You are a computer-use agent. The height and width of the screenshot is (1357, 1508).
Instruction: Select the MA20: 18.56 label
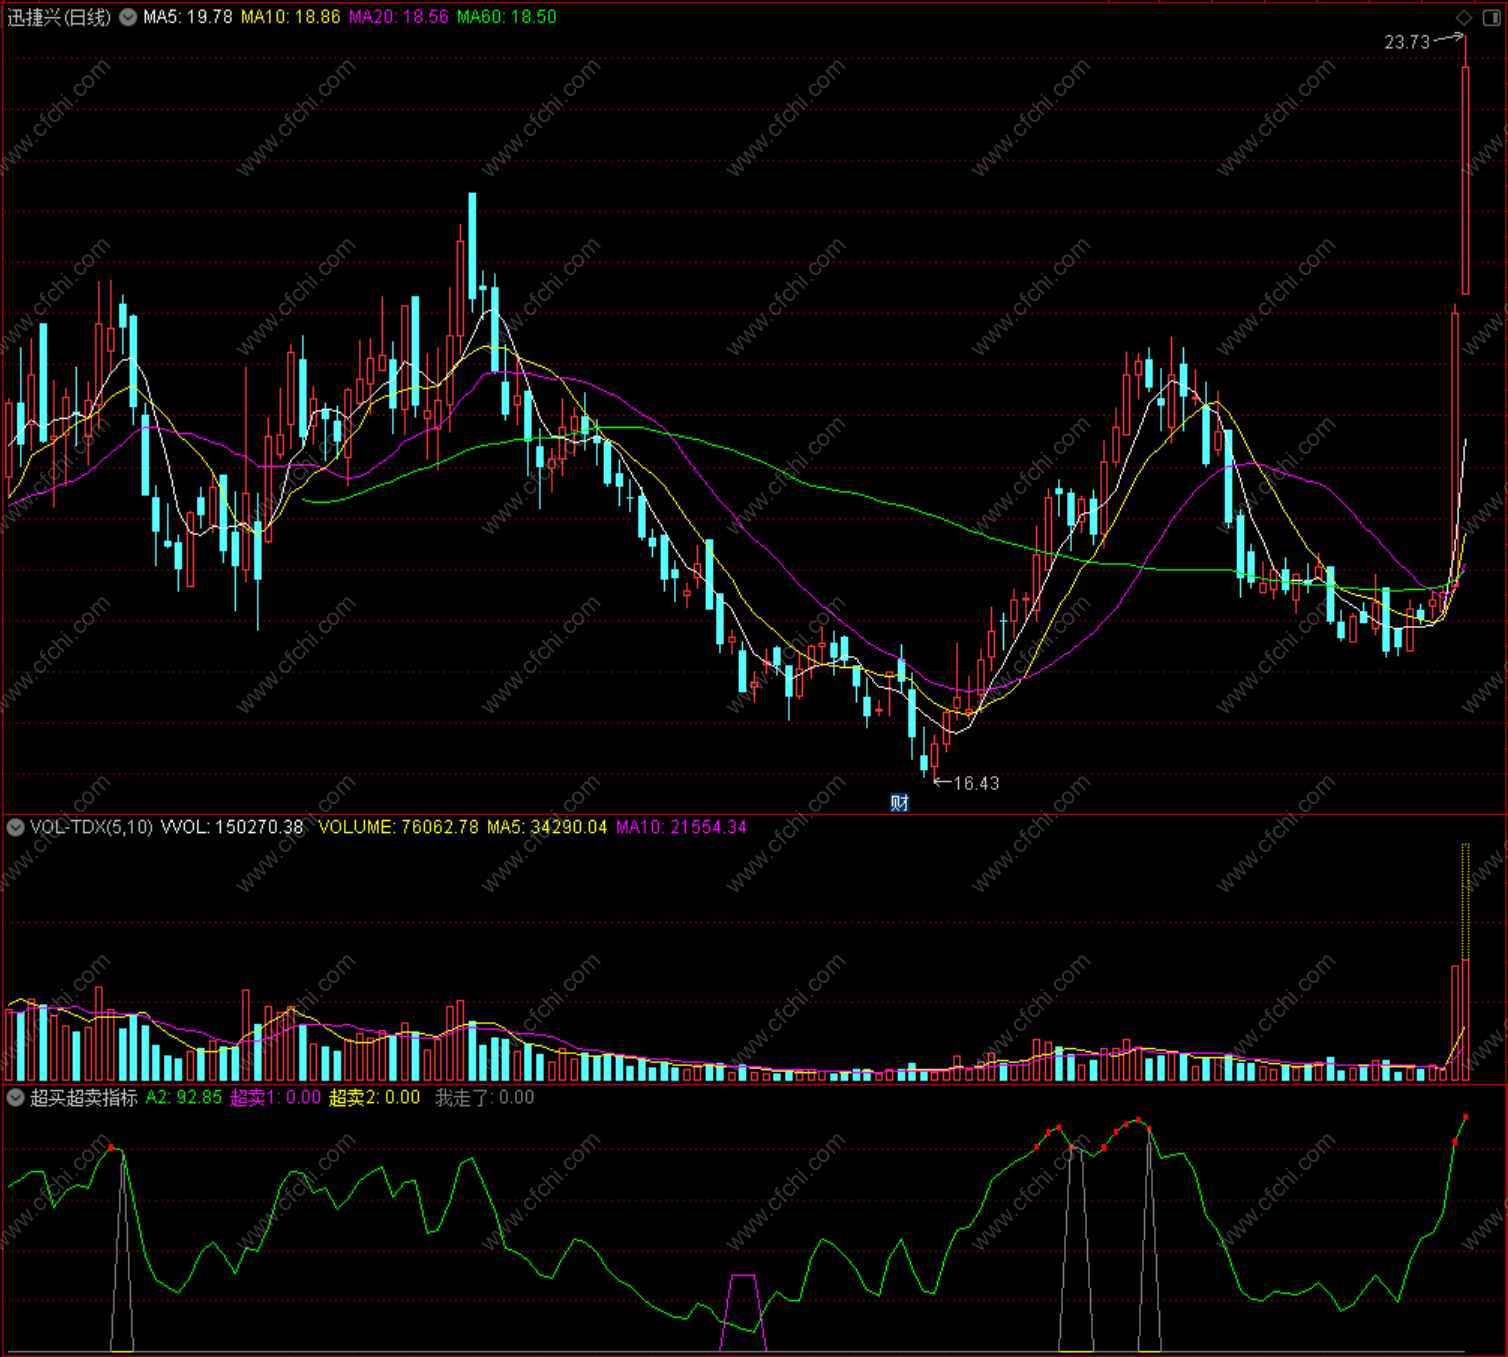pyautogui.click(x=399, y=17)
